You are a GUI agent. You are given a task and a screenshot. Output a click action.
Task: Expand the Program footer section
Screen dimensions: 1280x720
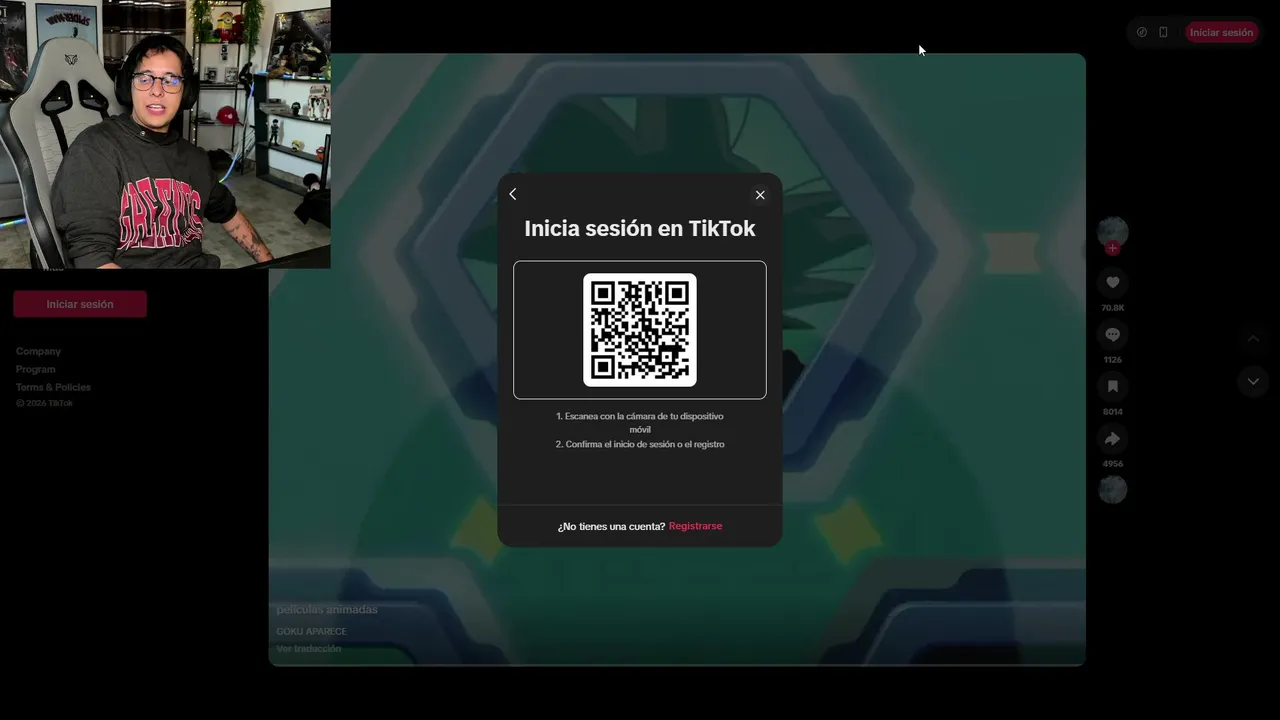coord(36,369)
